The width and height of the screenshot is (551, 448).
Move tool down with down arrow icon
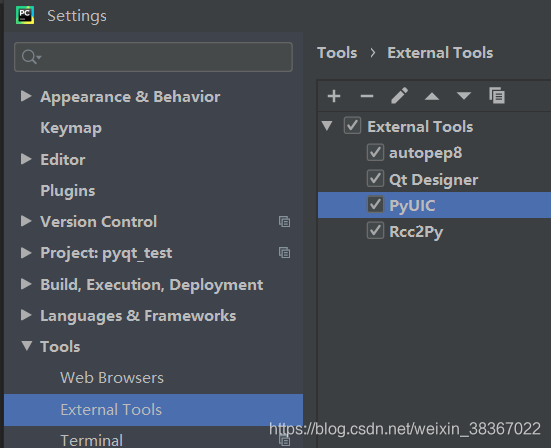(464, 96)
